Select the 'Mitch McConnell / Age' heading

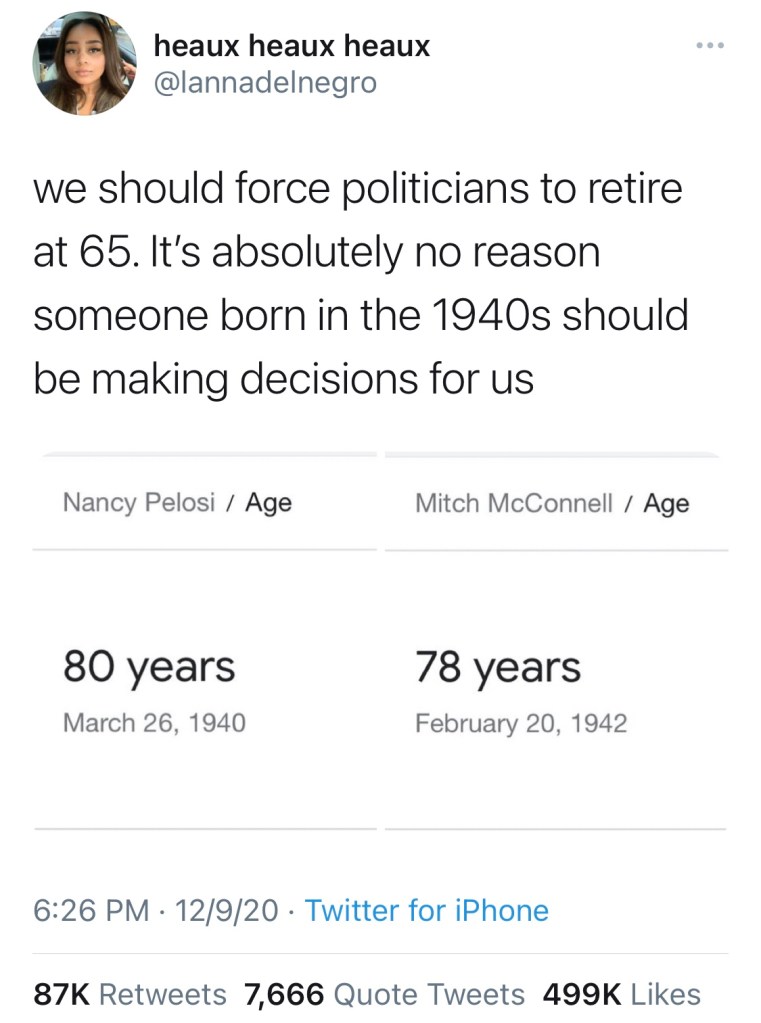click(x=552, y=503)
